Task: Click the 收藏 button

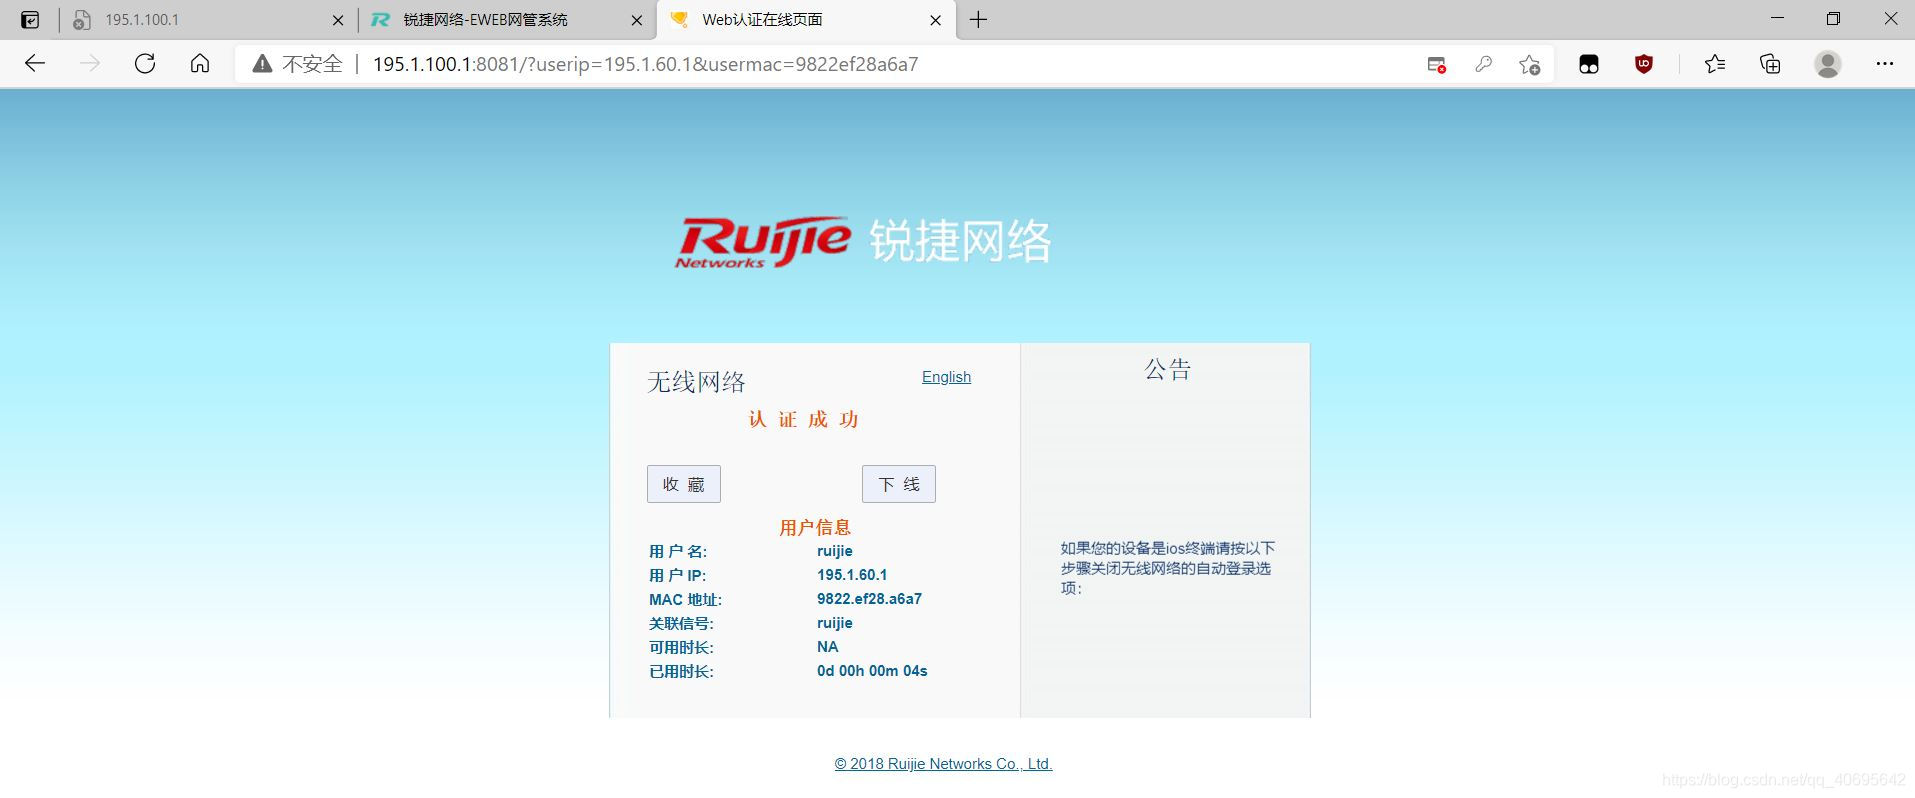Action: point(684,484)
